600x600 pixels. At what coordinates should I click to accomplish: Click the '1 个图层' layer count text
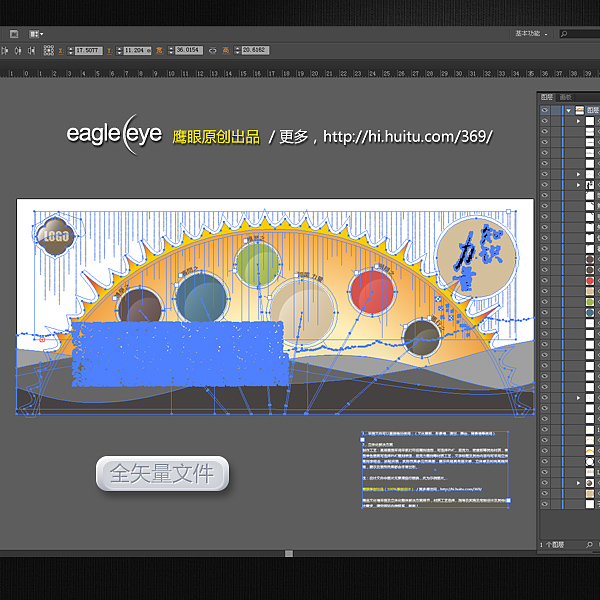click(x=552, y=545)
